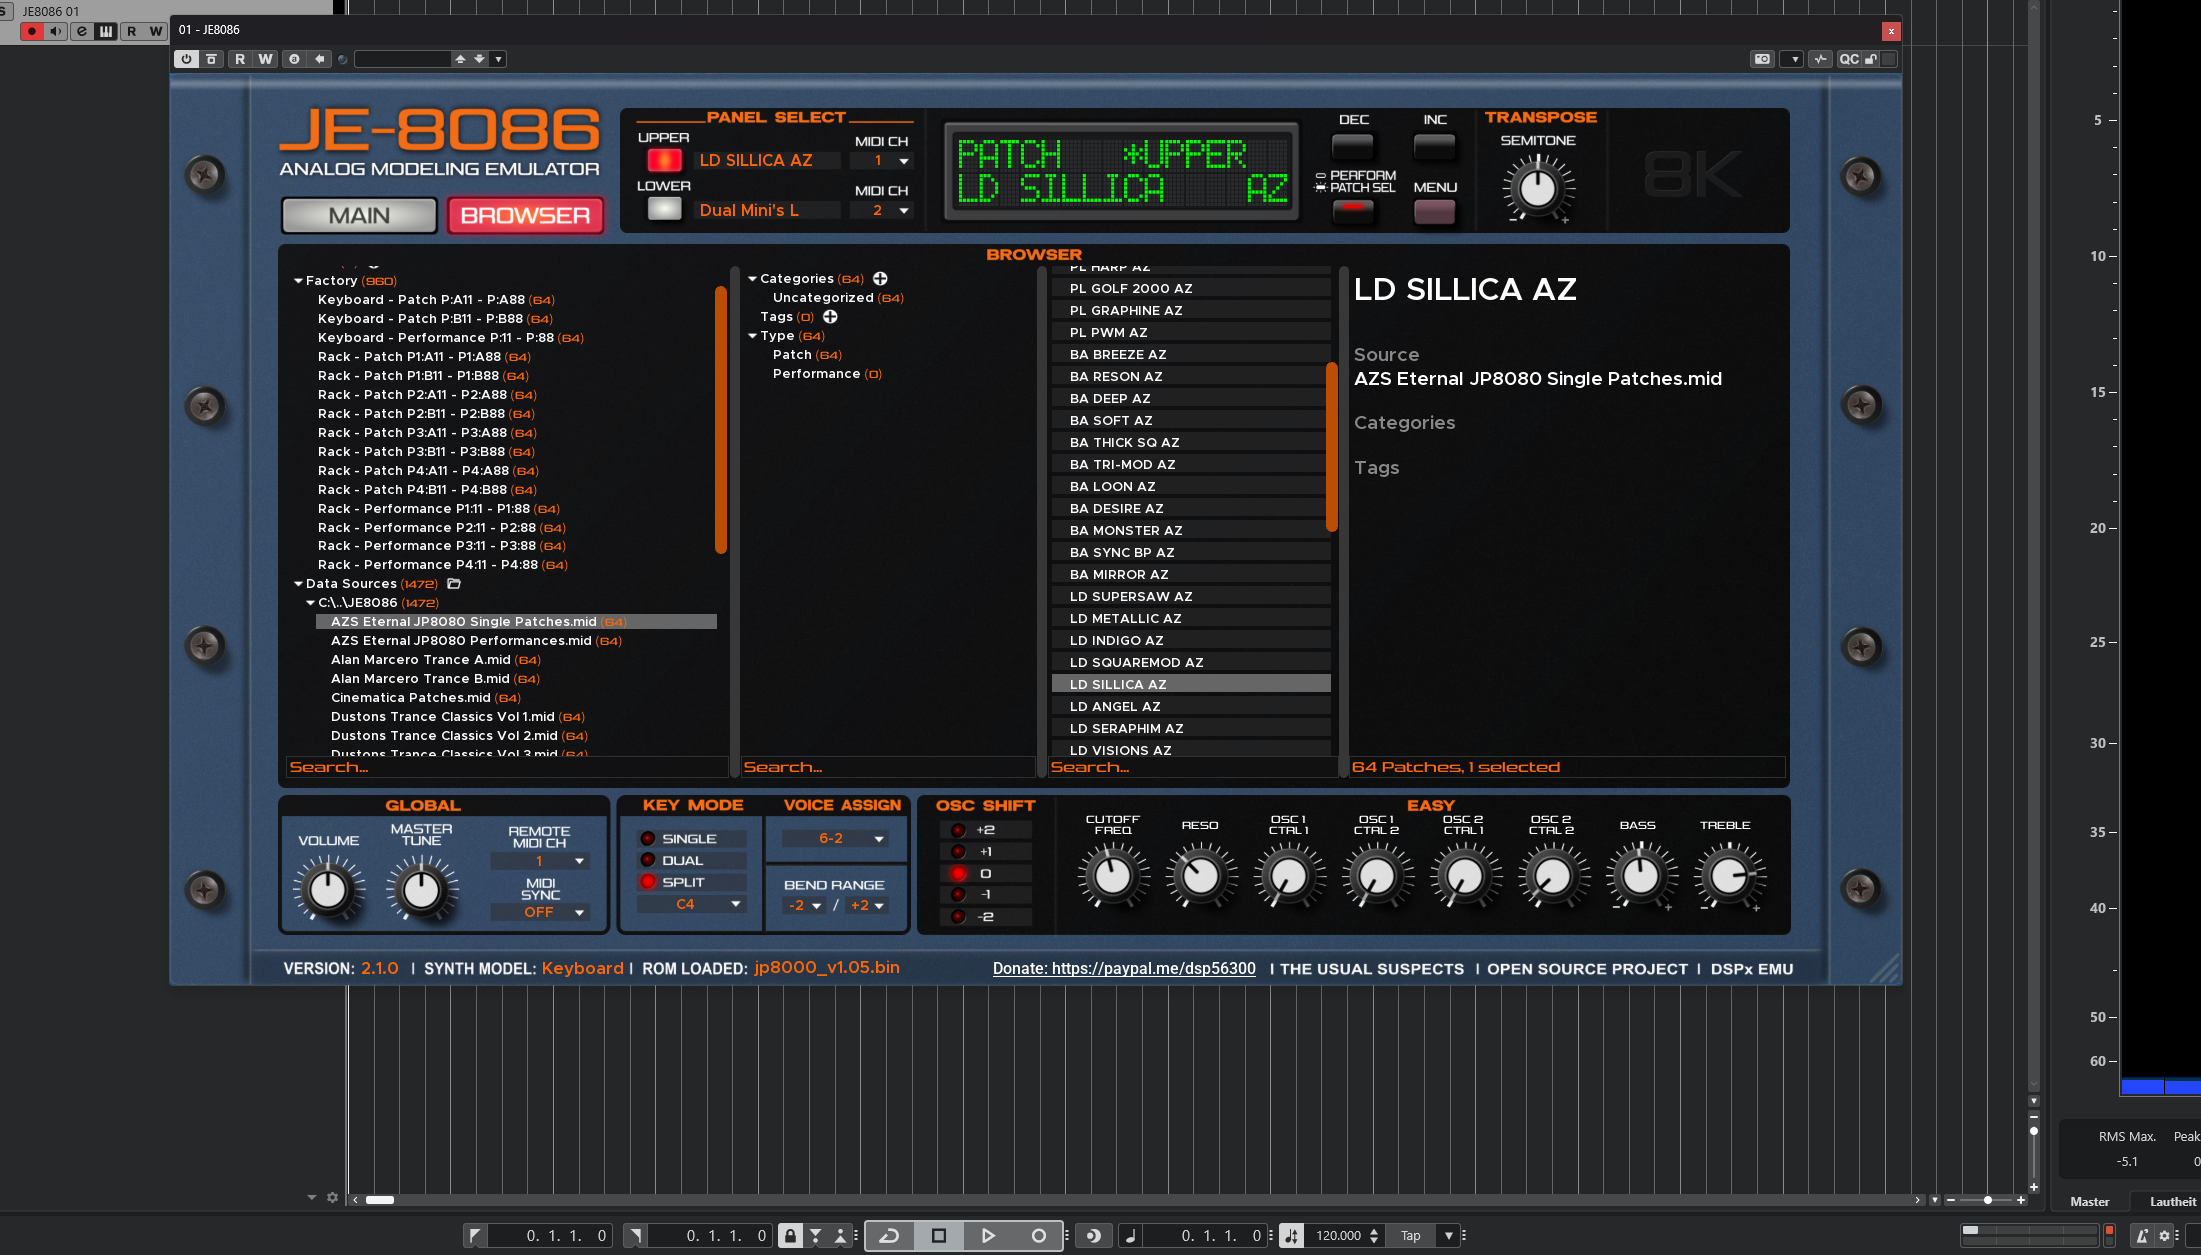Screen dimensions: 2201x1255
Task: Toggle the cycle loop button in transport
Action: click(x=889, y=1236)
